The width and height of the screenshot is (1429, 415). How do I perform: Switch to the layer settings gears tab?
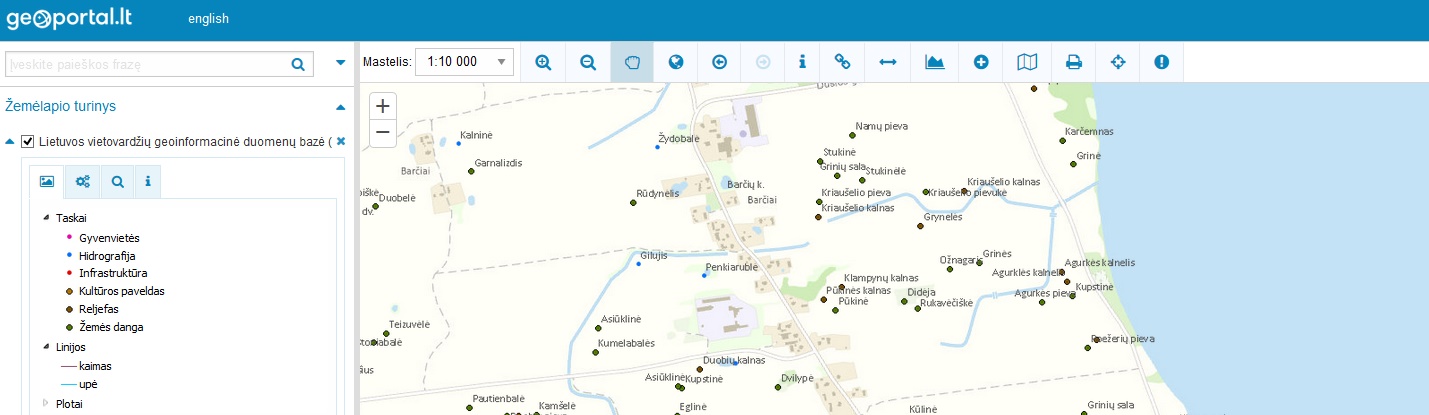point(82,182)
